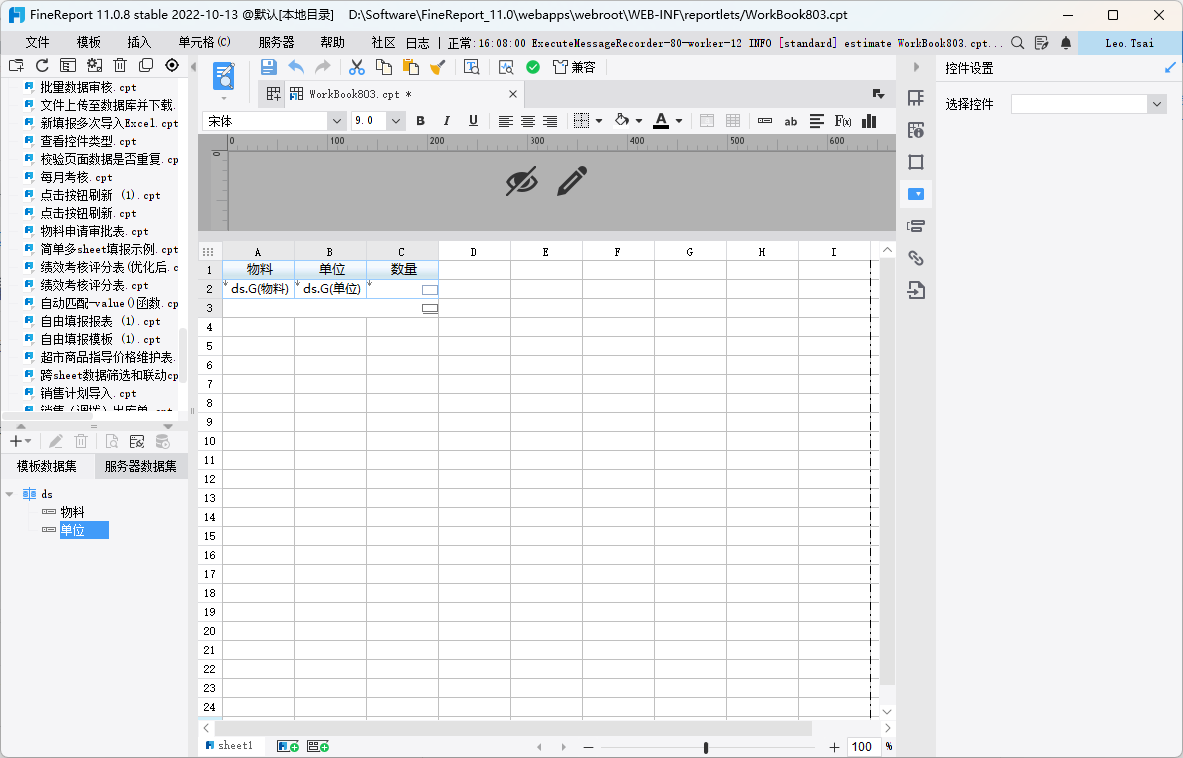The image size is (1183, 758).
Task: Apply the black font color swatch
Action: [x=661, y=121]
